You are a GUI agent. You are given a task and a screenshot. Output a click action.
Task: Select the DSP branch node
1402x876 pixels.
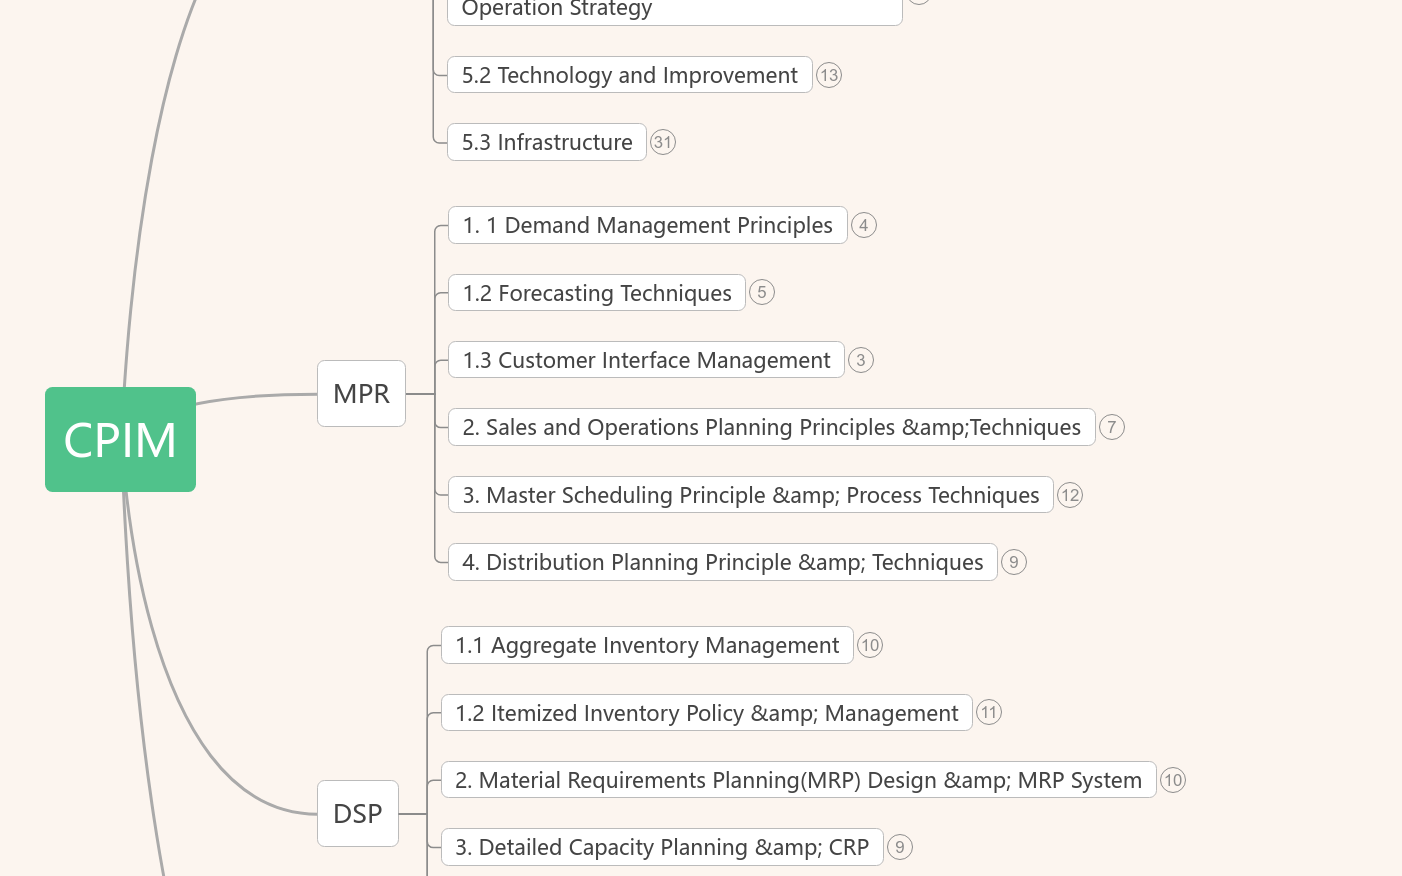[x=358, y=814]
